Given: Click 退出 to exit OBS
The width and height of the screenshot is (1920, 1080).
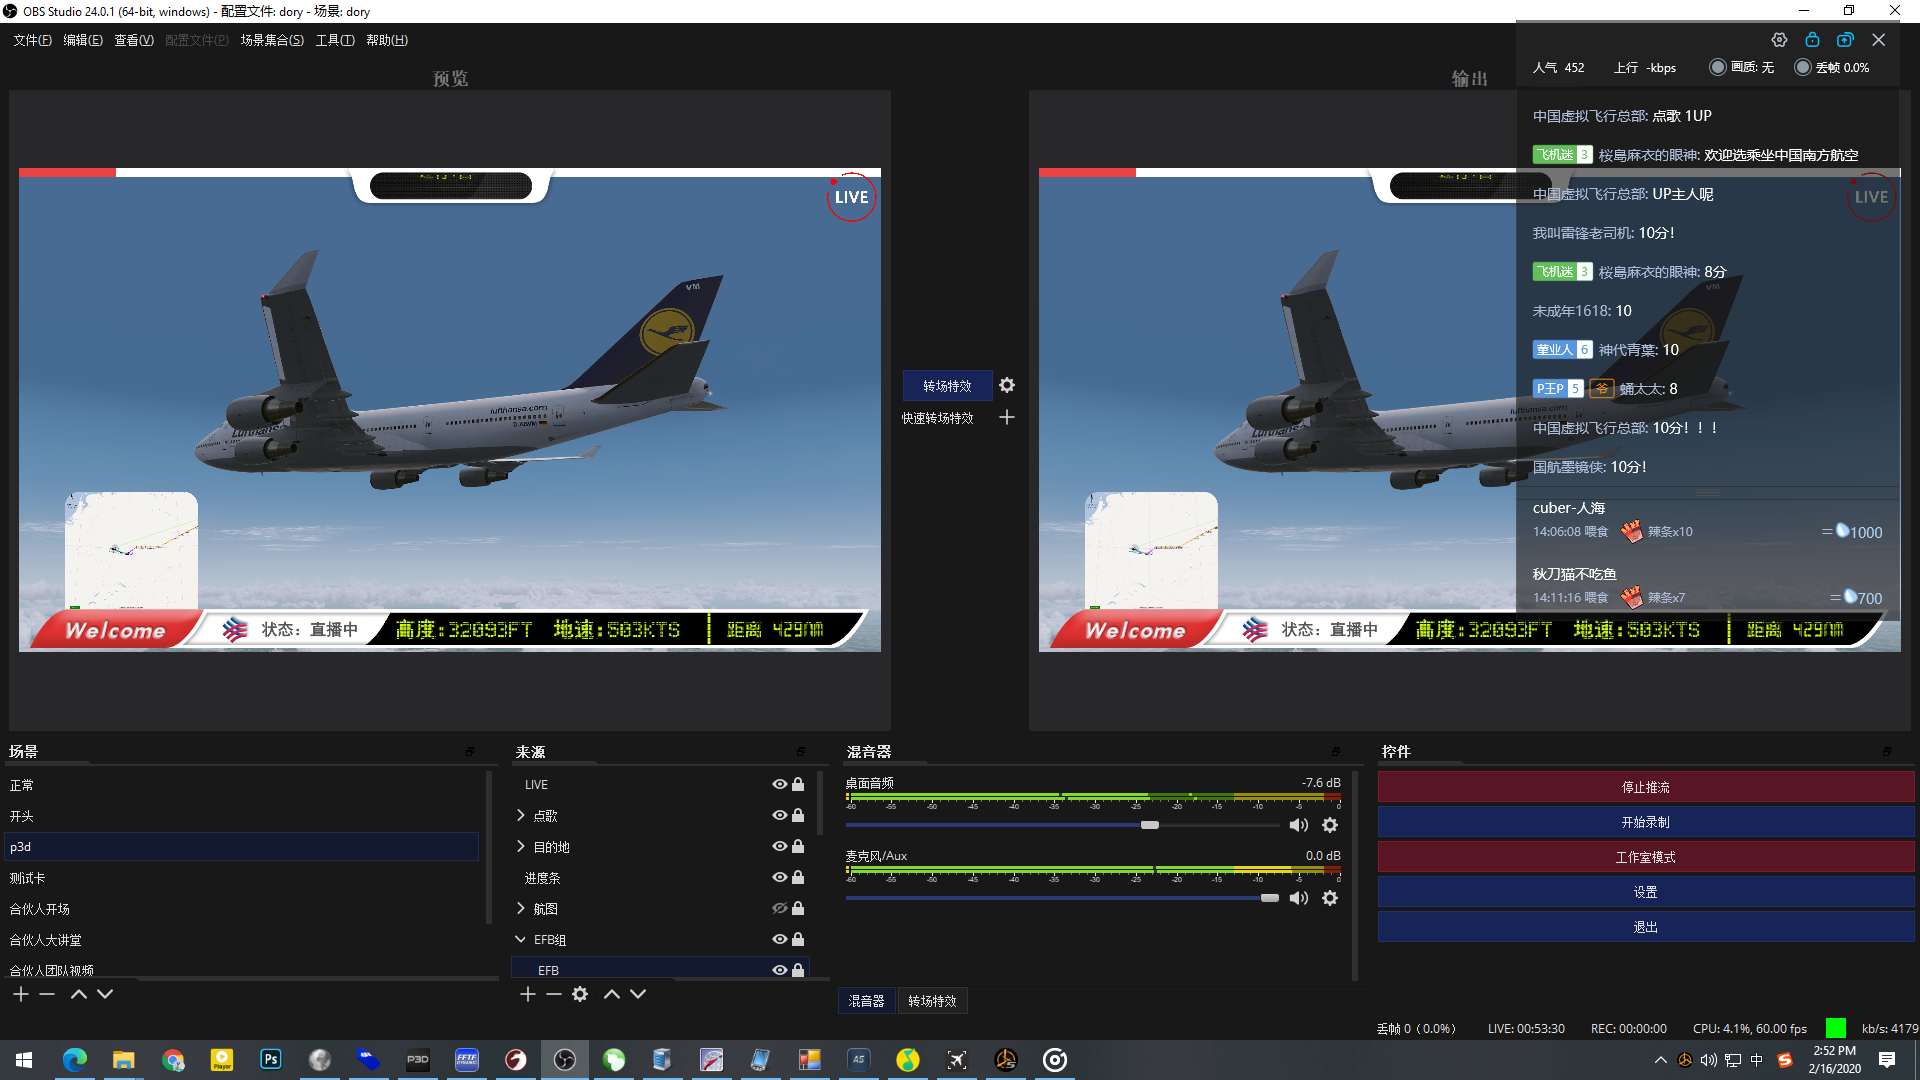Looking at the screenshot, I should (x=1646, y=928).
